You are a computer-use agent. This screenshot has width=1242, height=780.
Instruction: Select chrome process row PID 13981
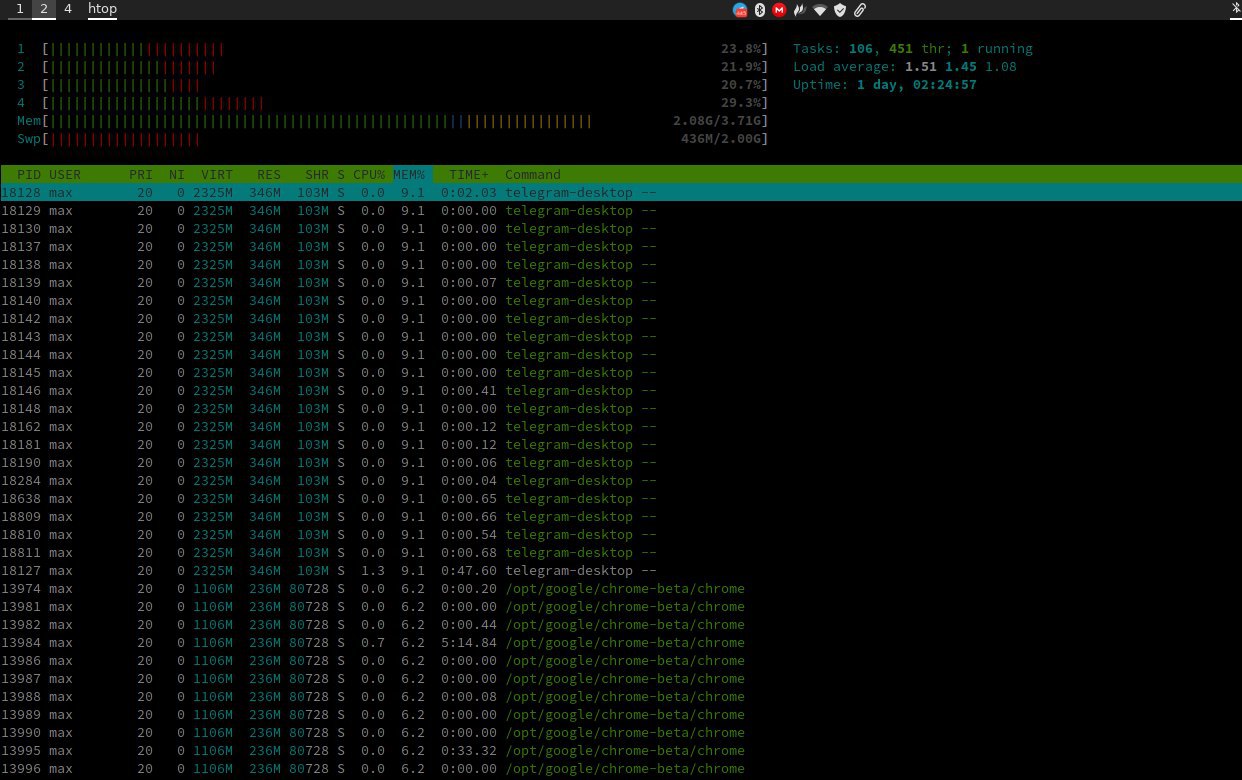pos(621,606)
